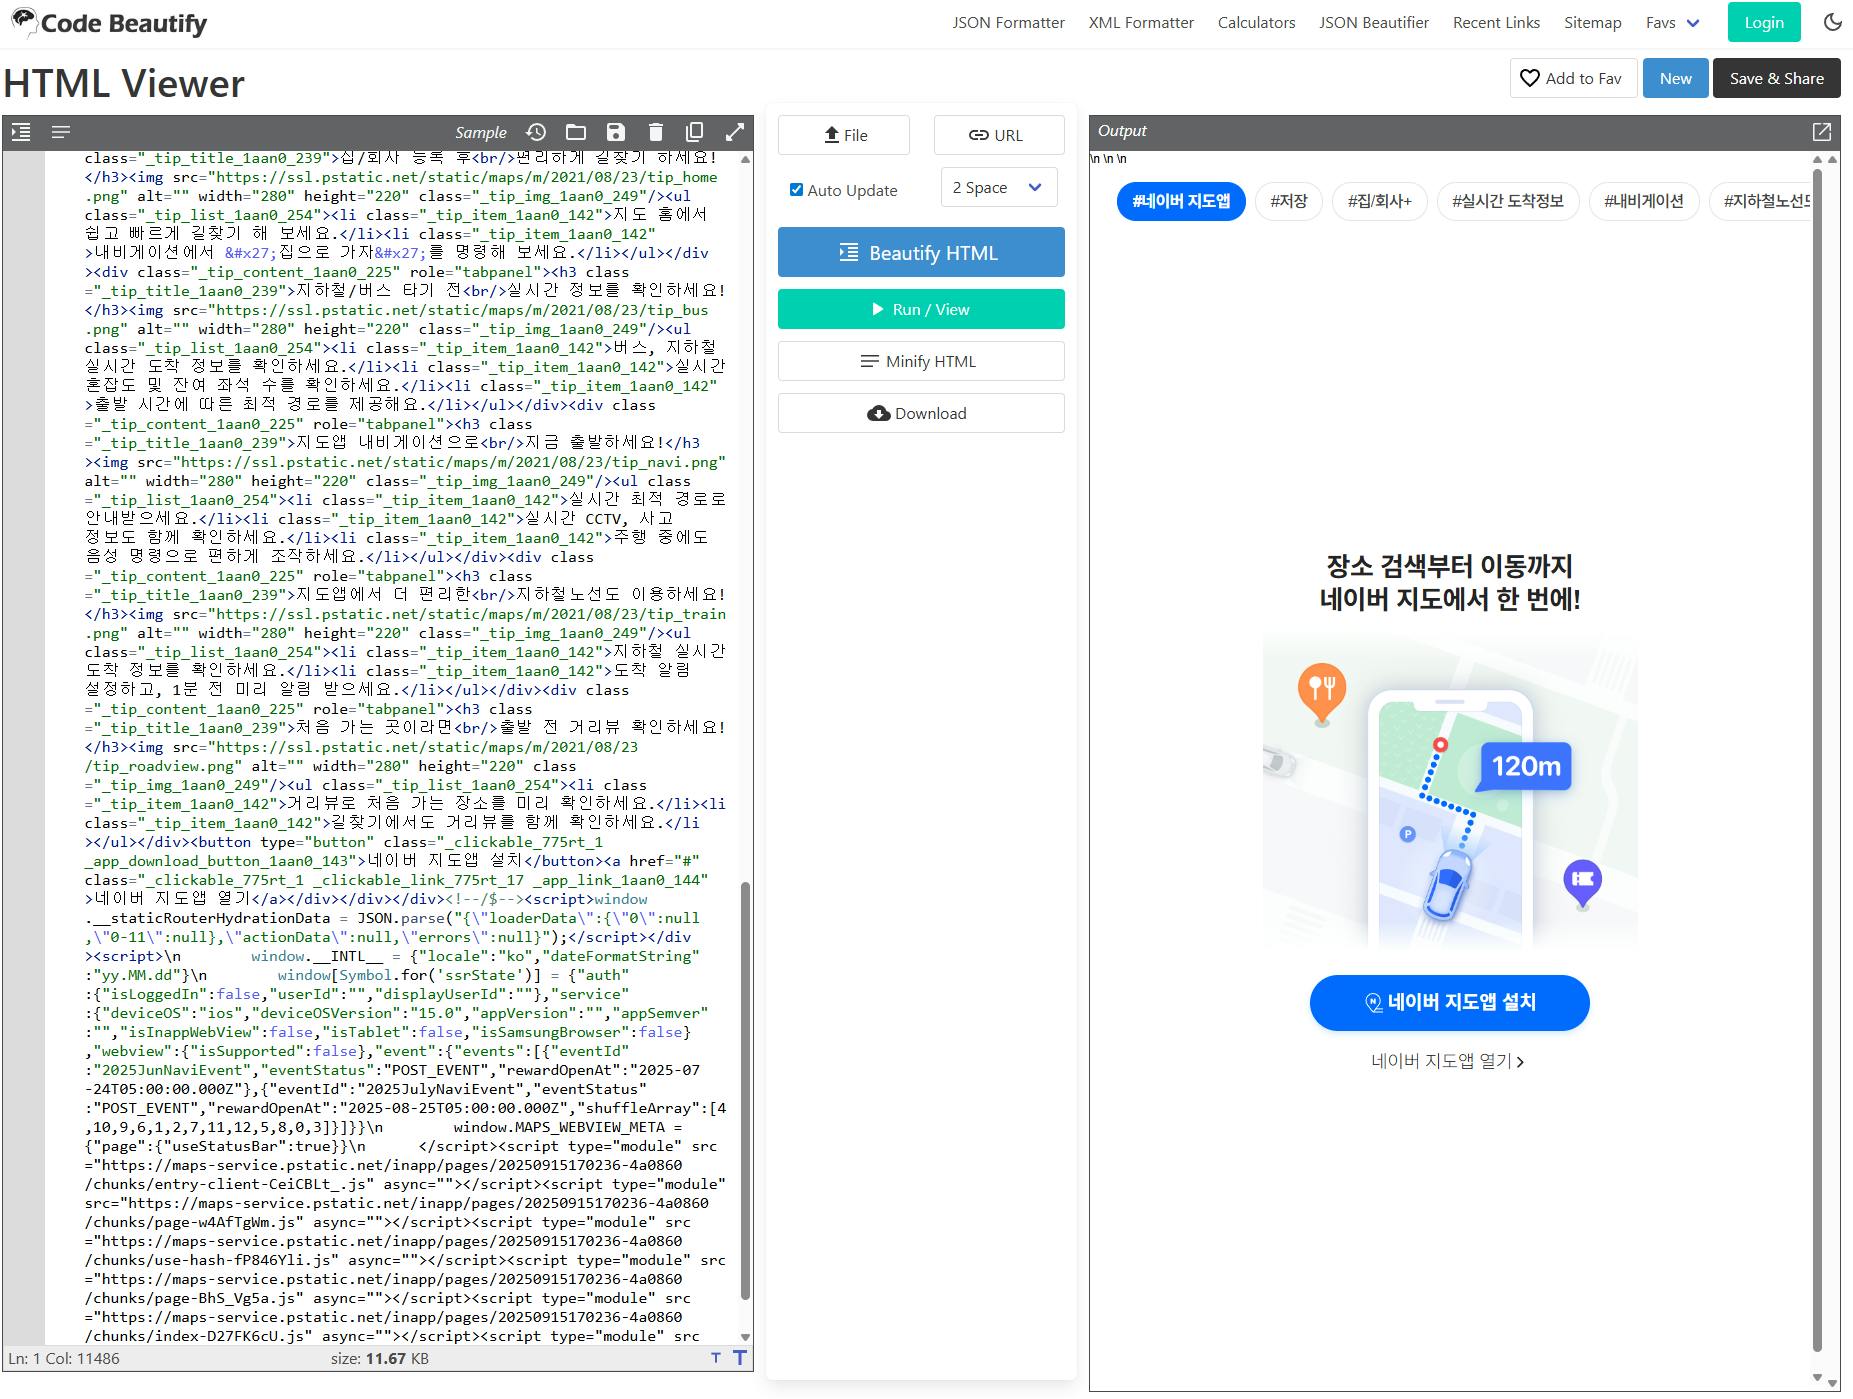The width and height of the screenshot is (1853, 1399).
Task: Toggle dark mode with the moon icon
Action: click(1833, 22)
